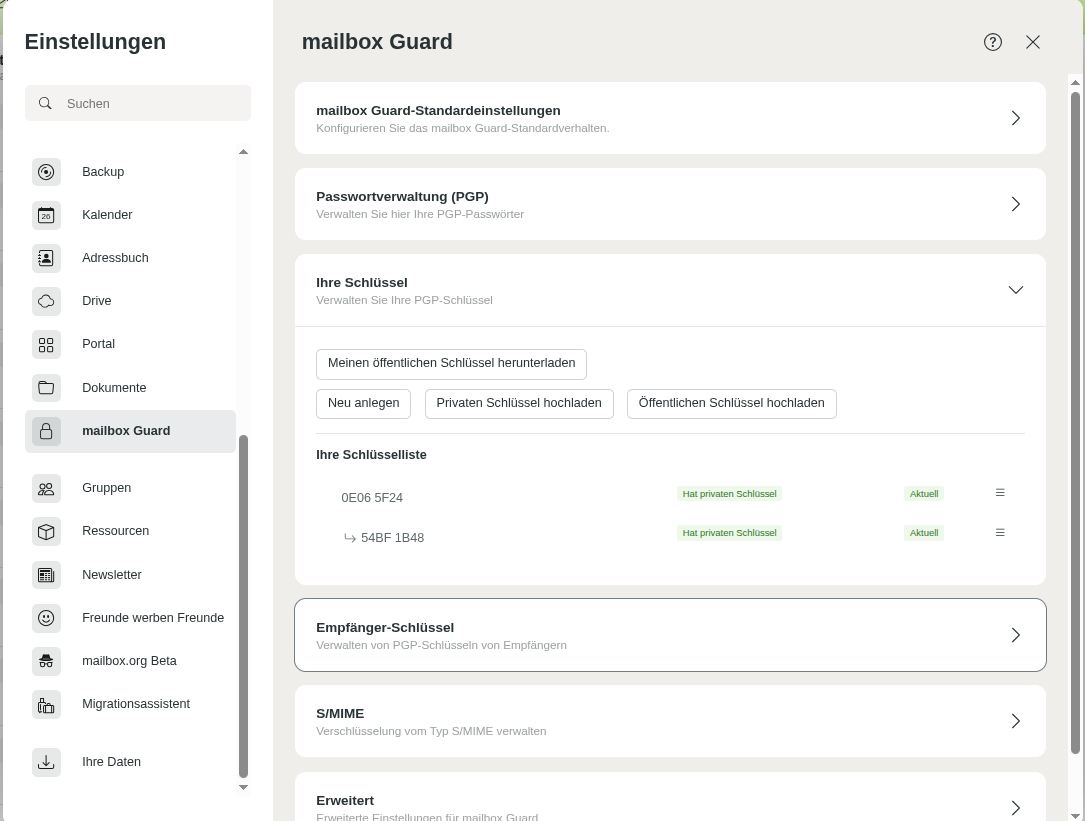Click Aktuell badge on 54BF 1B48 row

(x=924, y=533)
